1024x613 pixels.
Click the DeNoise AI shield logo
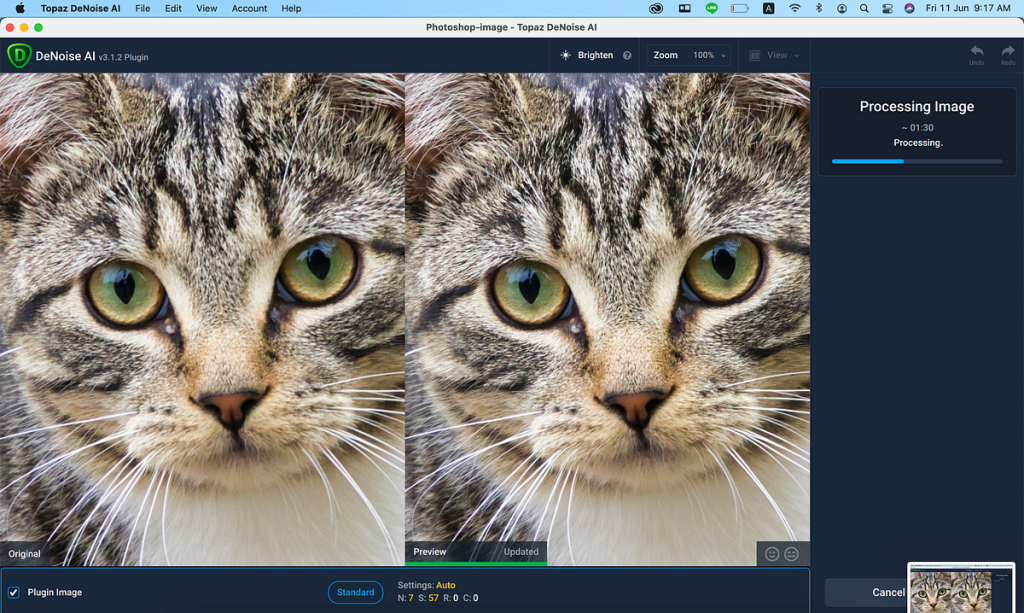click(x=19, y=55)
